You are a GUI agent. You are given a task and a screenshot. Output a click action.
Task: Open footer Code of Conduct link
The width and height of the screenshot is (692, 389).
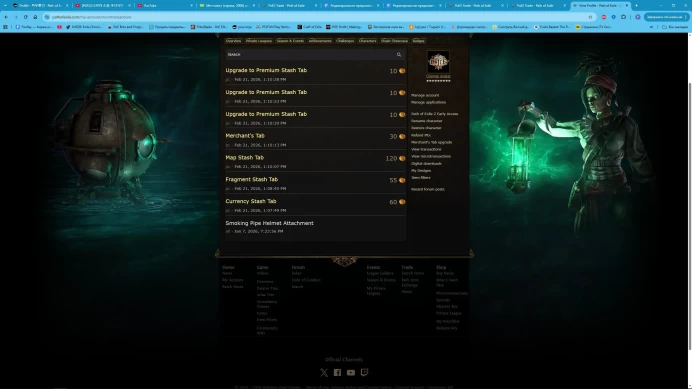tap(306, 280)
